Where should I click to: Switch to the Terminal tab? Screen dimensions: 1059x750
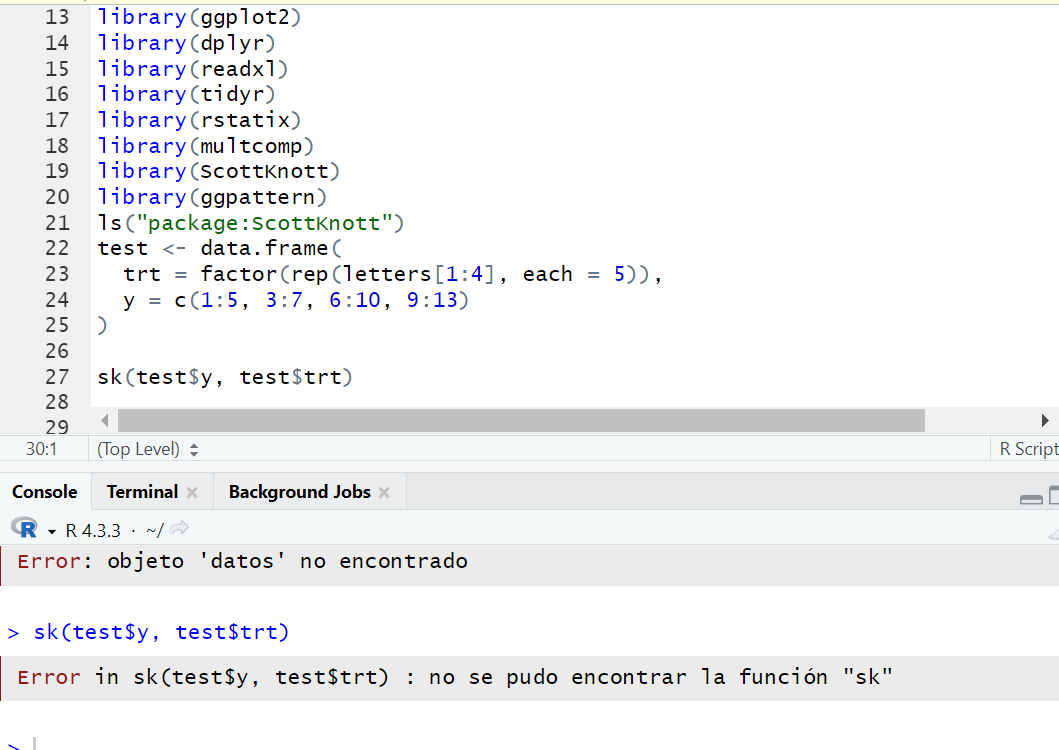[142, 492]
